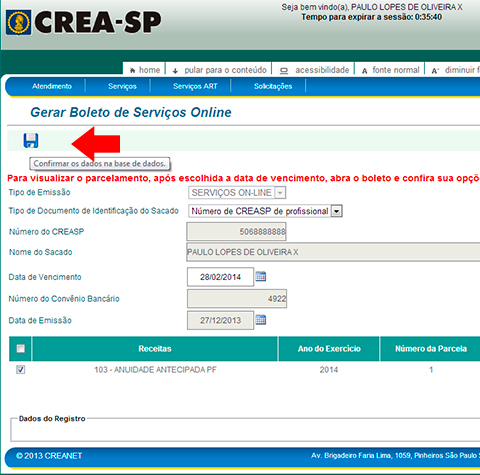This screenshot has width=480, height=475.
Task: Toggle the select-all checkbox in table header
Action: (x=21, y=348)
